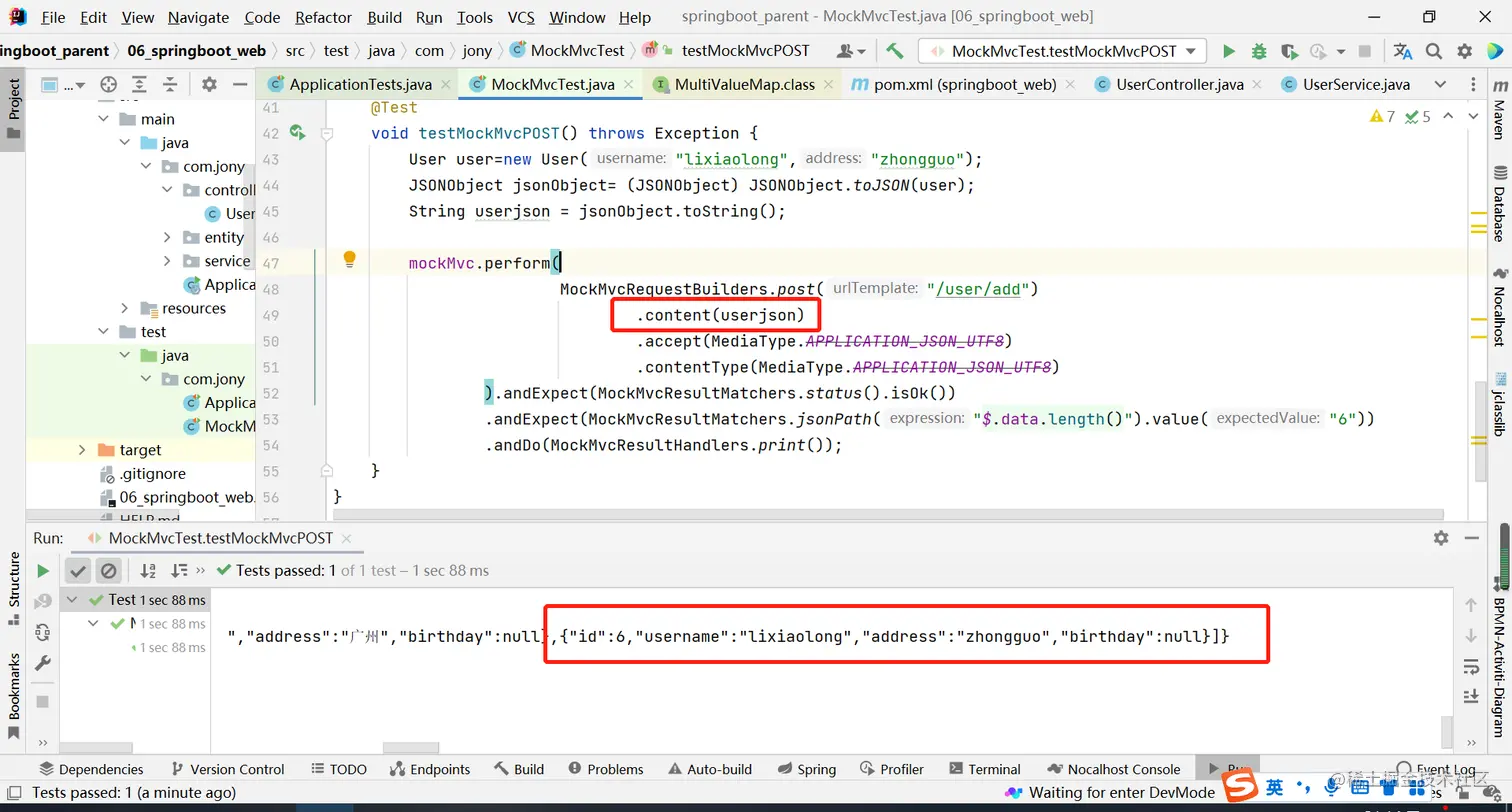Expand the service package

pos(167,261)
